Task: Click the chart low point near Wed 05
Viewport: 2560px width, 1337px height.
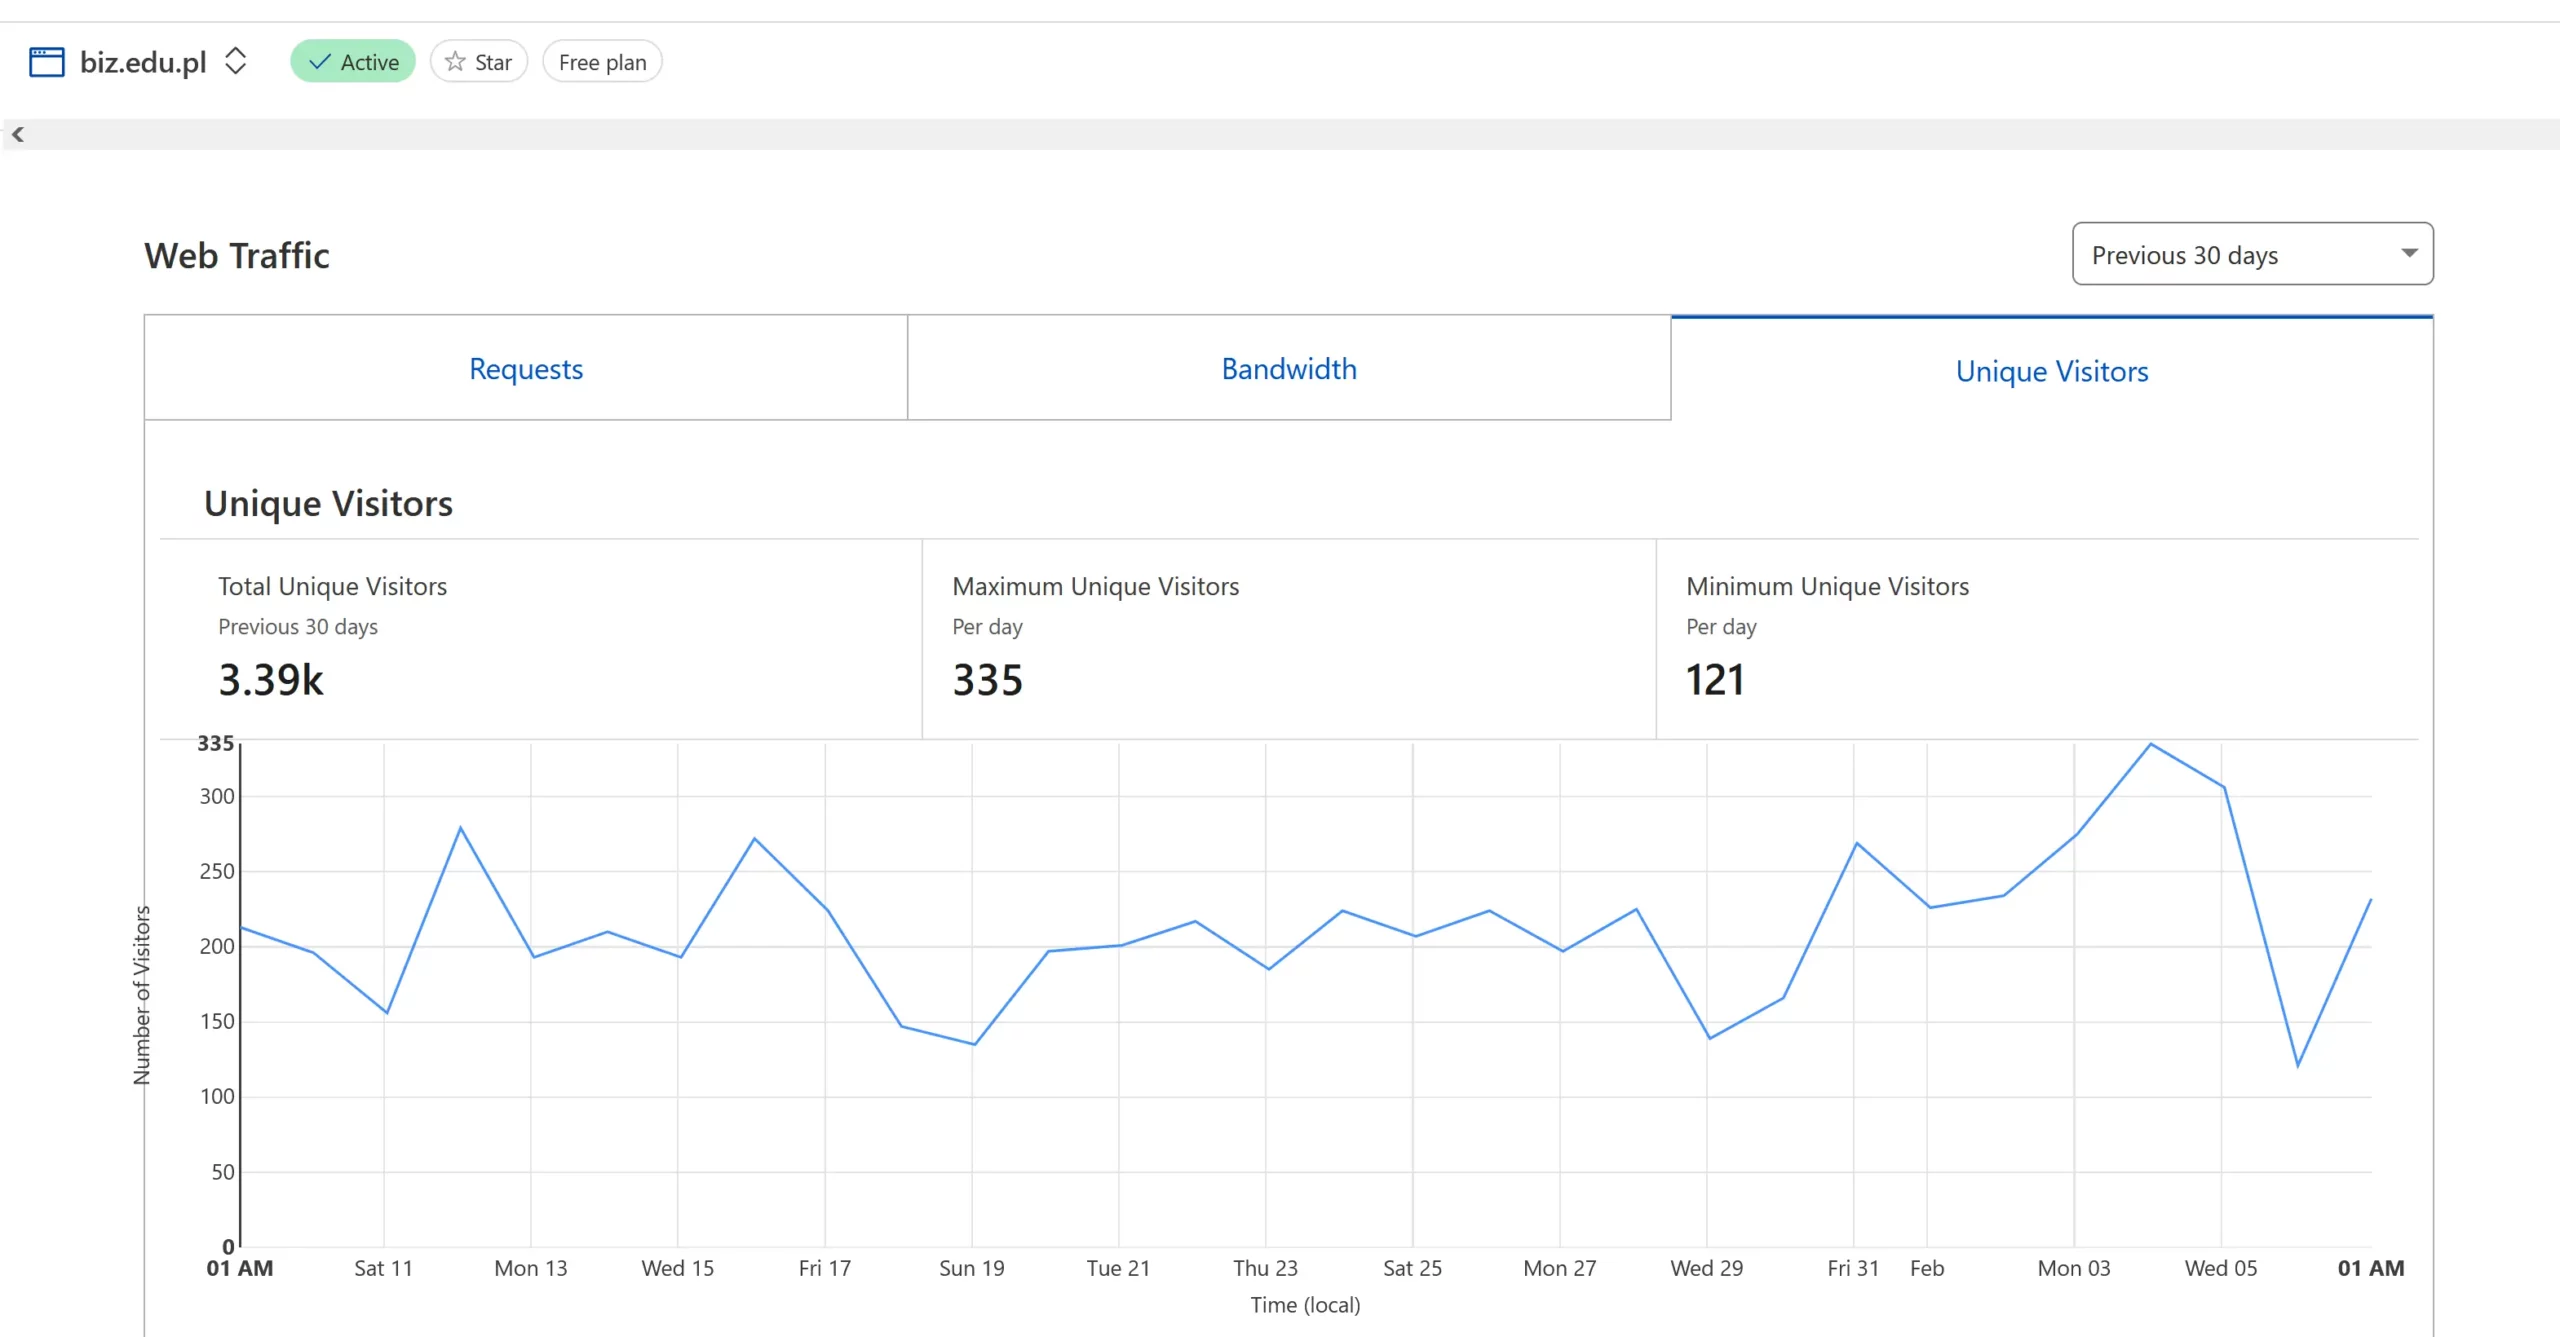Action: (x=2297, y=1065)
